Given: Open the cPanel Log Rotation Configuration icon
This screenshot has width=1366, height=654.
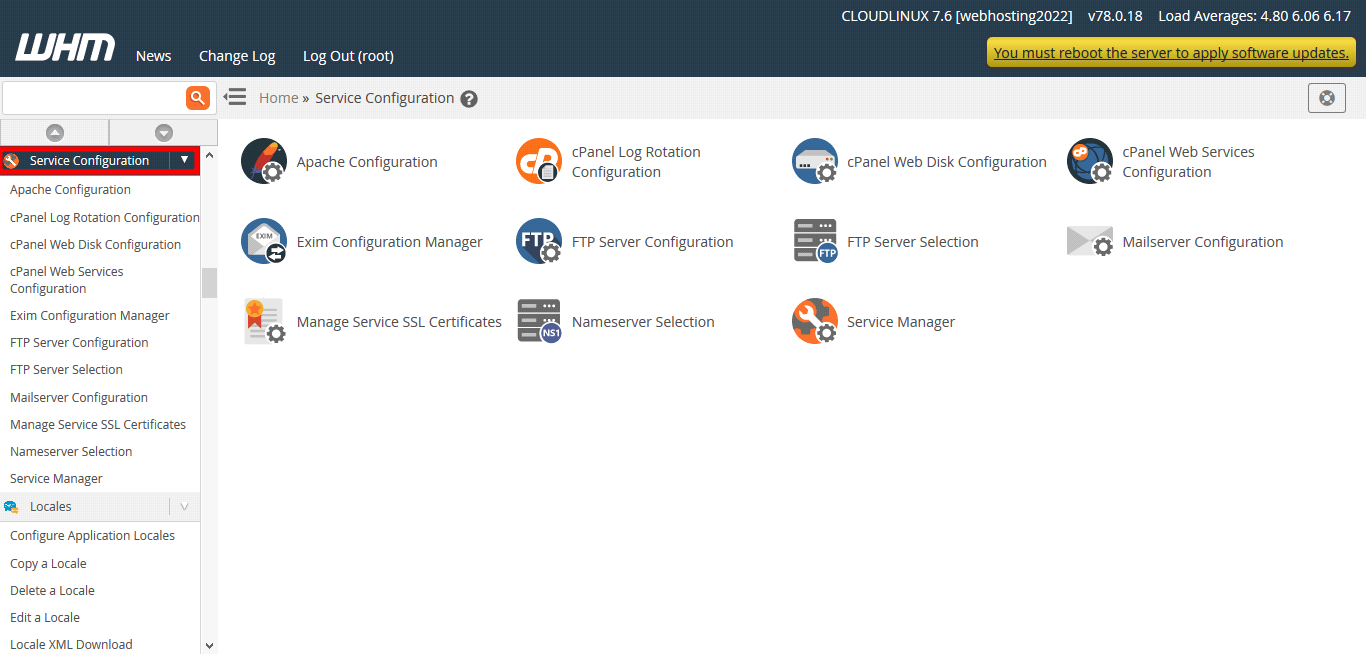Looking at the screenshot, I should pyautogui.click(x=539, y=162).
